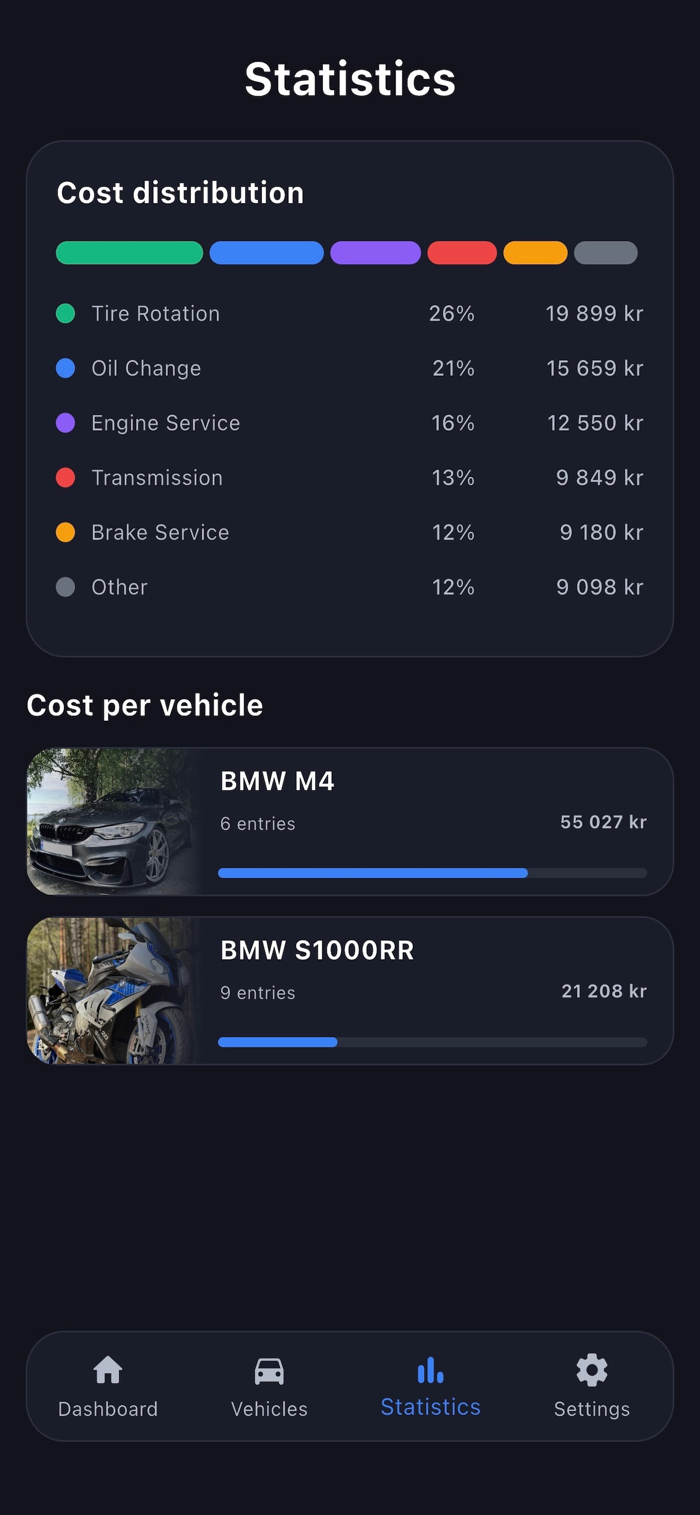
Task: Tap the BMW M4 car photo
Action: coord(112,821)
